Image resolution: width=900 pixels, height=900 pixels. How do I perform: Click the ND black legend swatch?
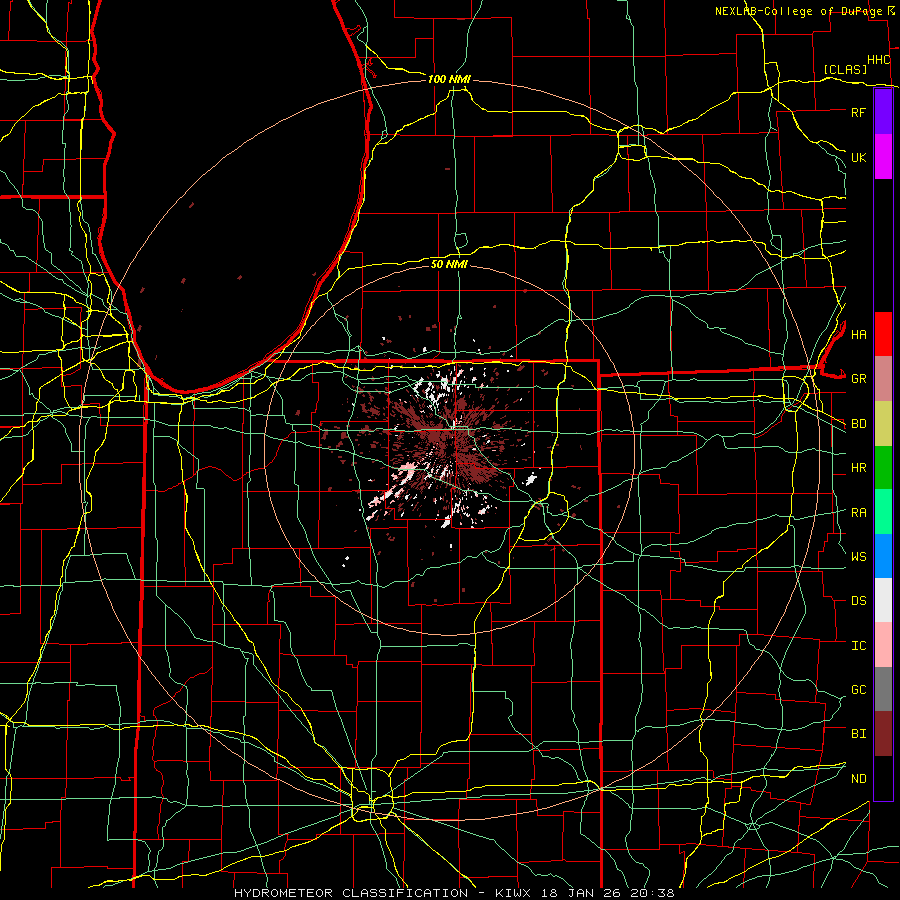[x=883, y=778]
